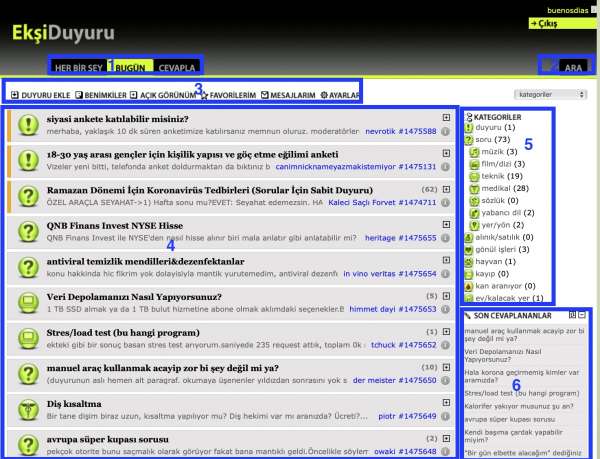This screenshot has height=459, width=600.
Task: Click the yer/yön category icon
Action: coord(474,225)
